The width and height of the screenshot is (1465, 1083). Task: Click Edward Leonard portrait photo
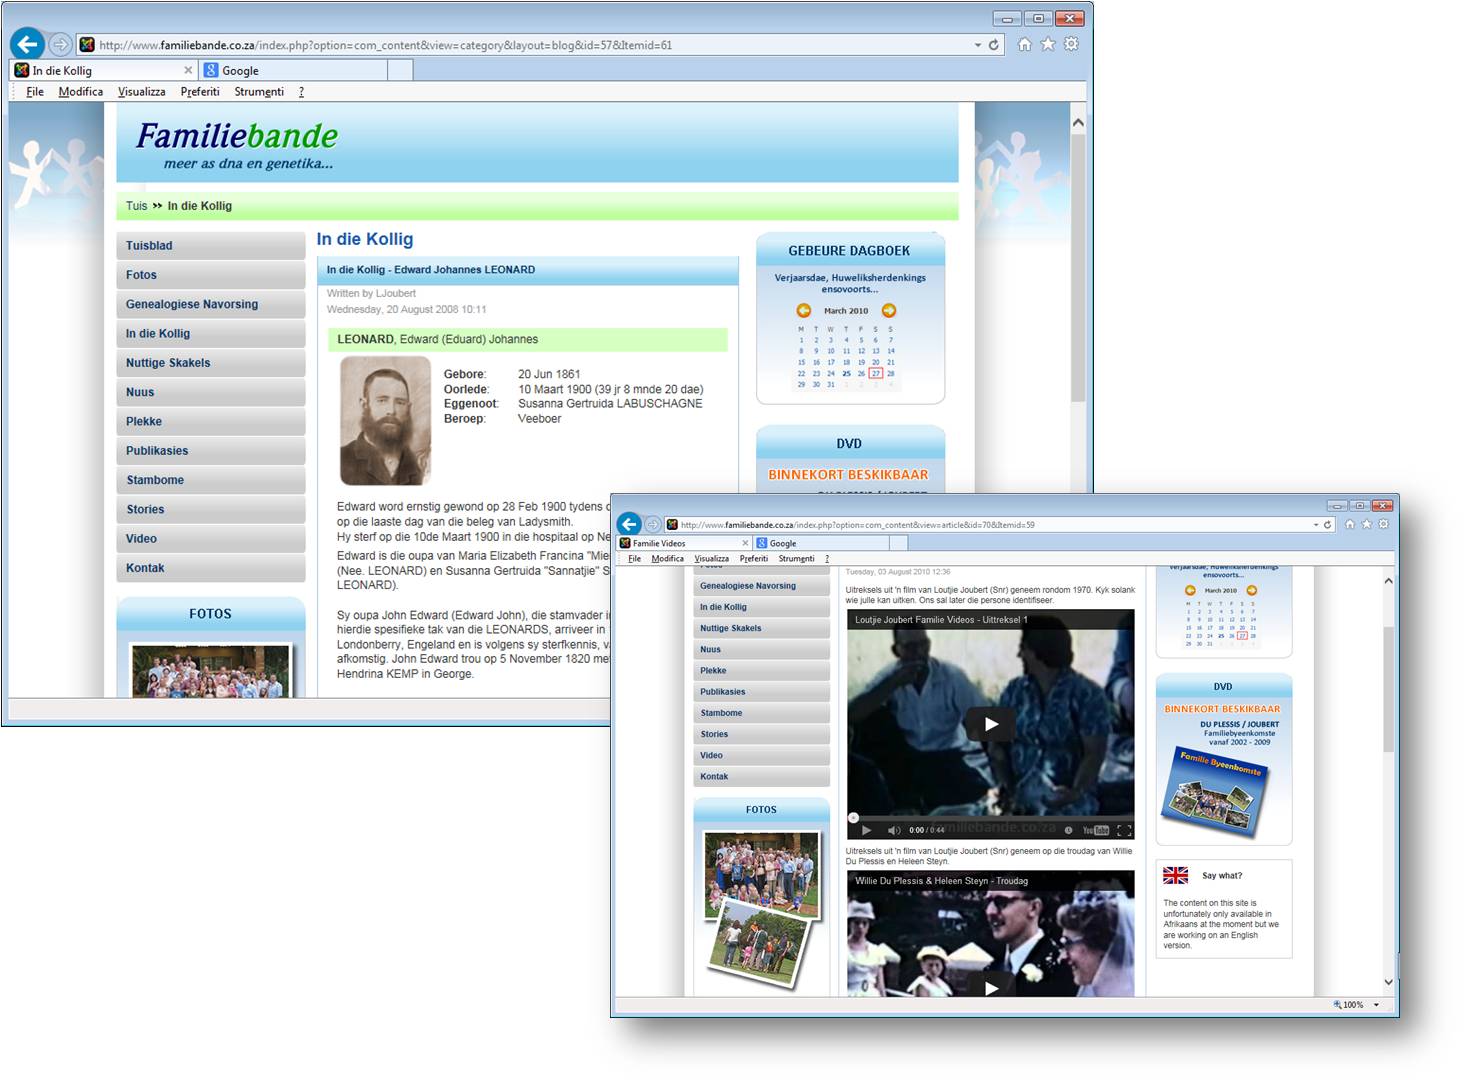(x=385, y=420)
